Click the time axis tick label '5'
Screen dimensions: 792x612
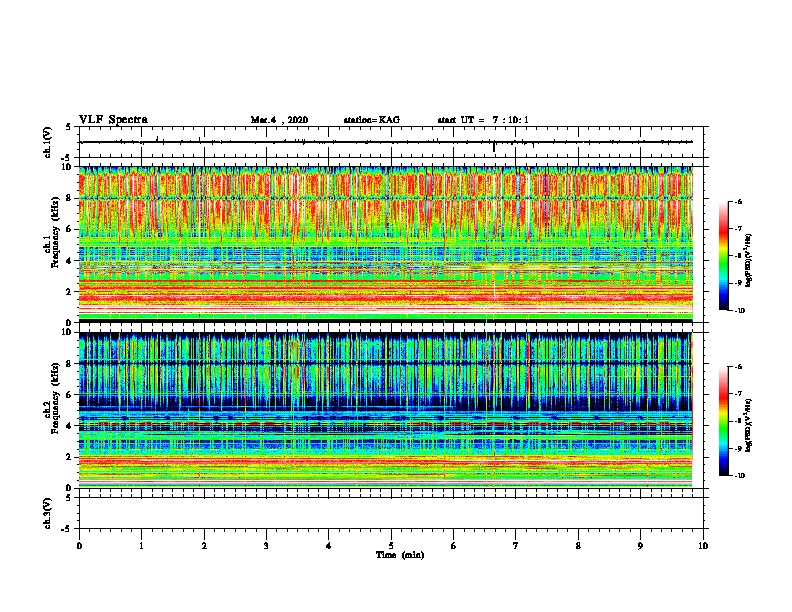pyautogui.click(x=391, y=546)
